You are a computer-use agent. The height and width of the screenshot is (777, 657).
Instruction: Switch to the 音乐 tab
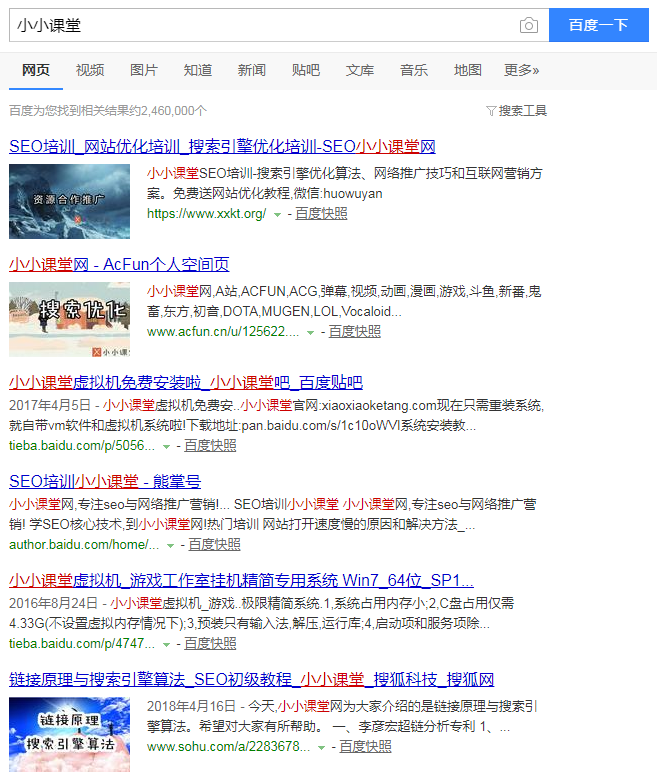(414, 70)
